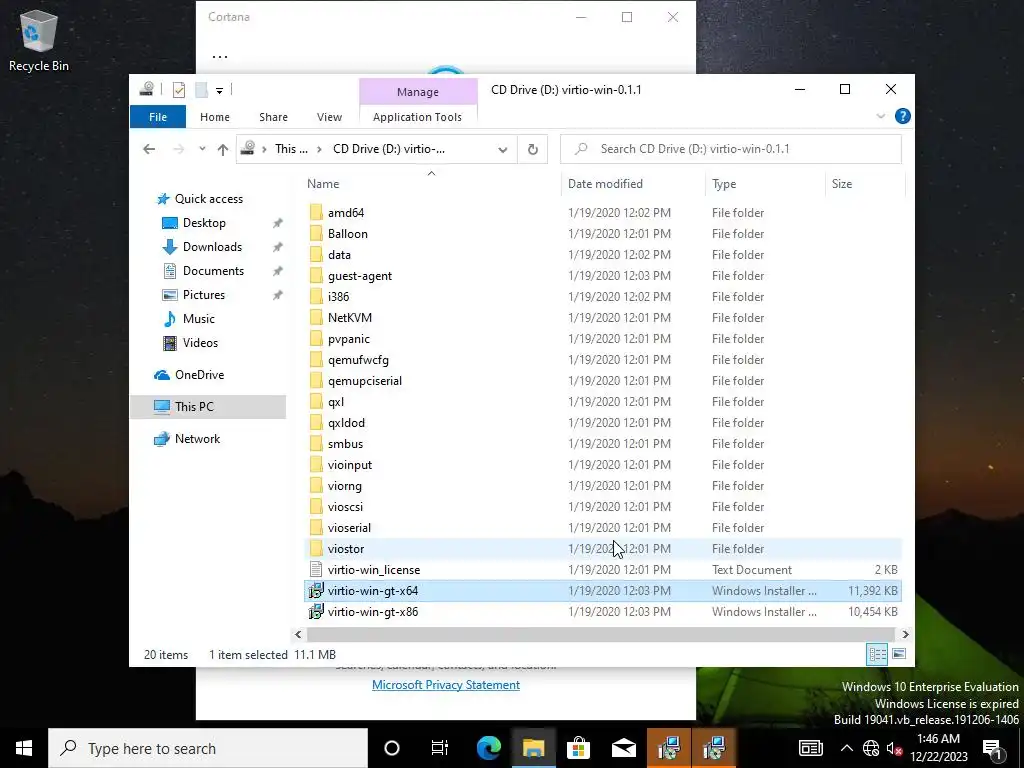Select the vioscsi folder
This screenshot has height=768, width=1024.
pos(345,507)
